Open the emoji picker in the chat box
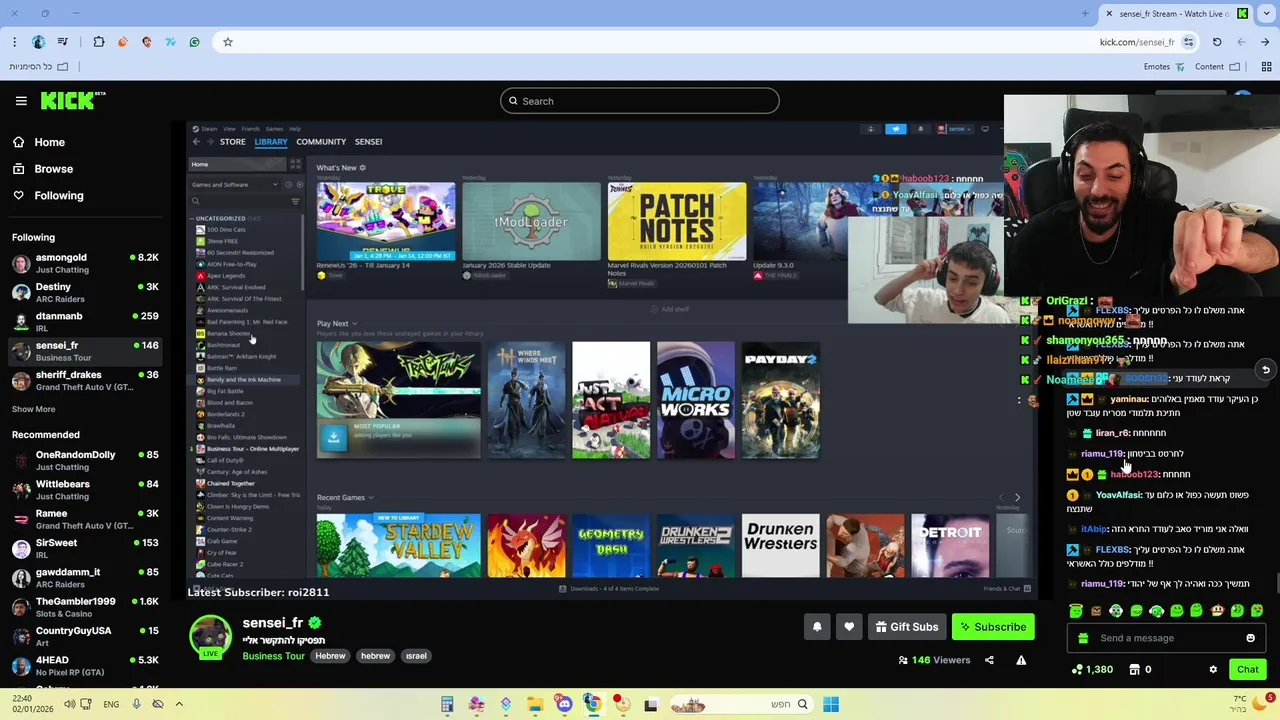This screenshot has width=1280, height=720. [1250, 638]
